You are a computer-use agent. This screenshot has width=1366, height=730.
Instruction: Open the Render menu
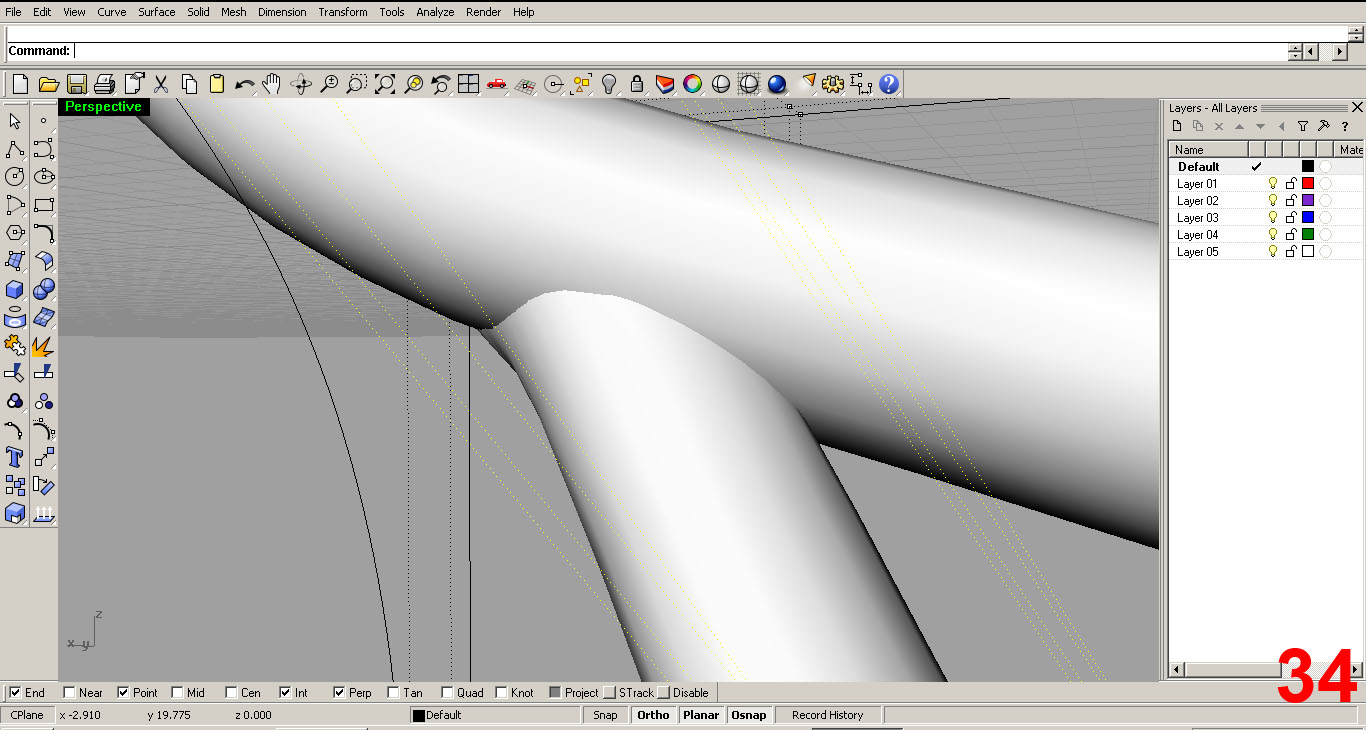(x=484, y=12)
